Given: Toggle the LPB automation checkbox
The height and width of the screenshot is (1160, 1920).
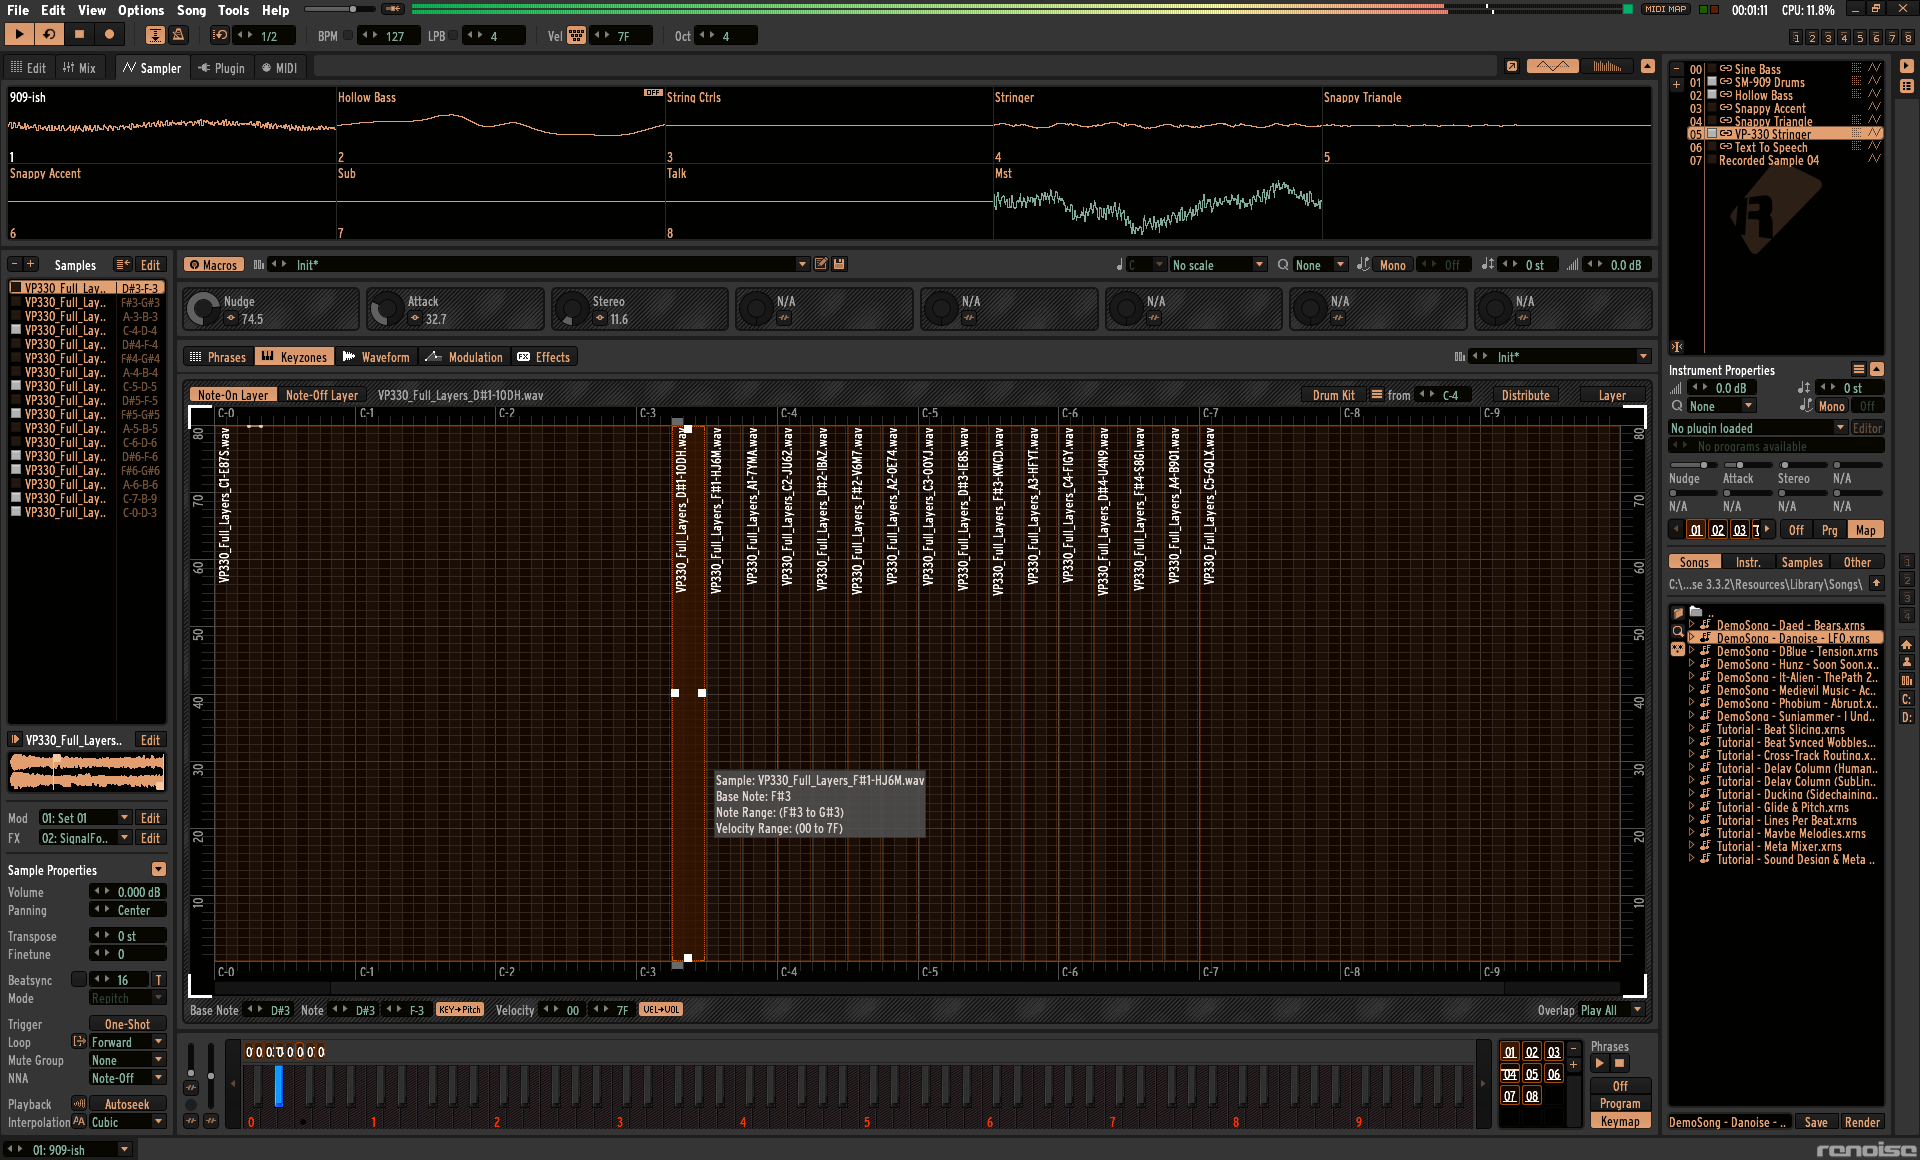Looking at the screenshot, I should (x=453, y=36).
